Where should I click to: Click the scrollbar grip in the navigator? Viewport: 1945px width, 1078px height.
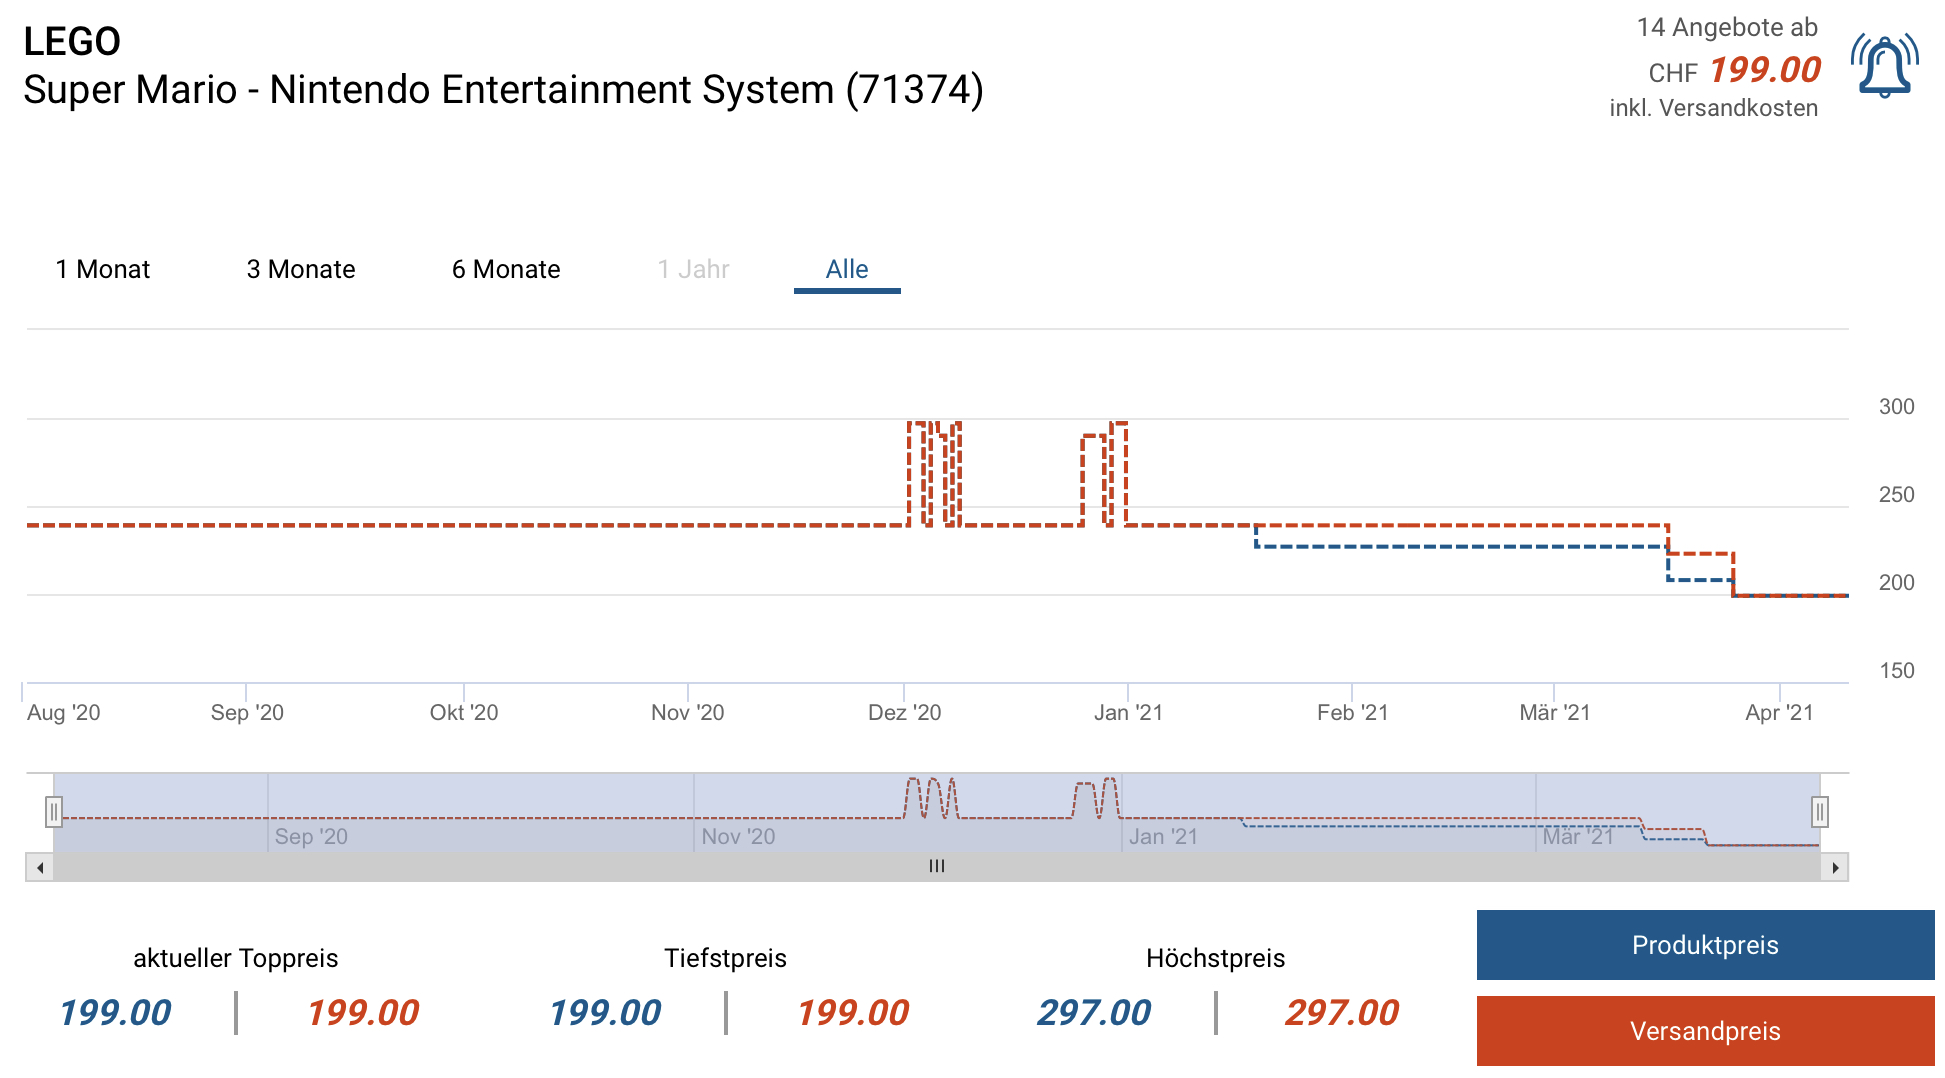937,867
